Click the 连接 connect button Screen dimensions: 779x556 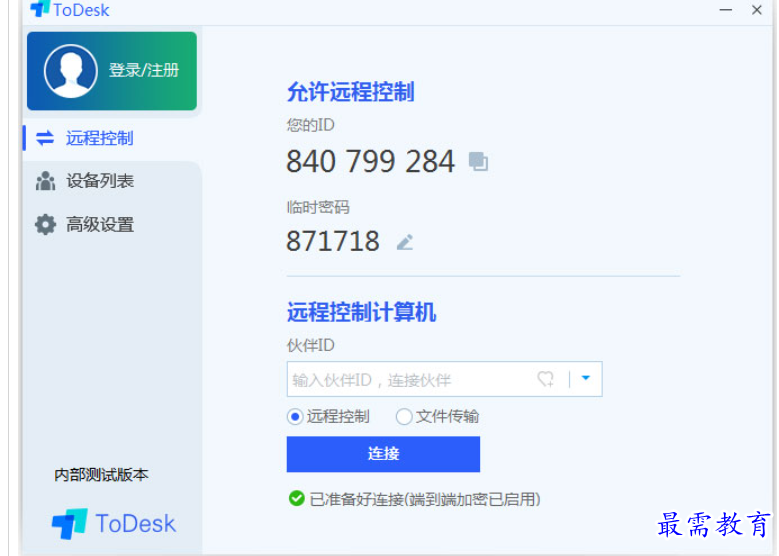[383, 454]
